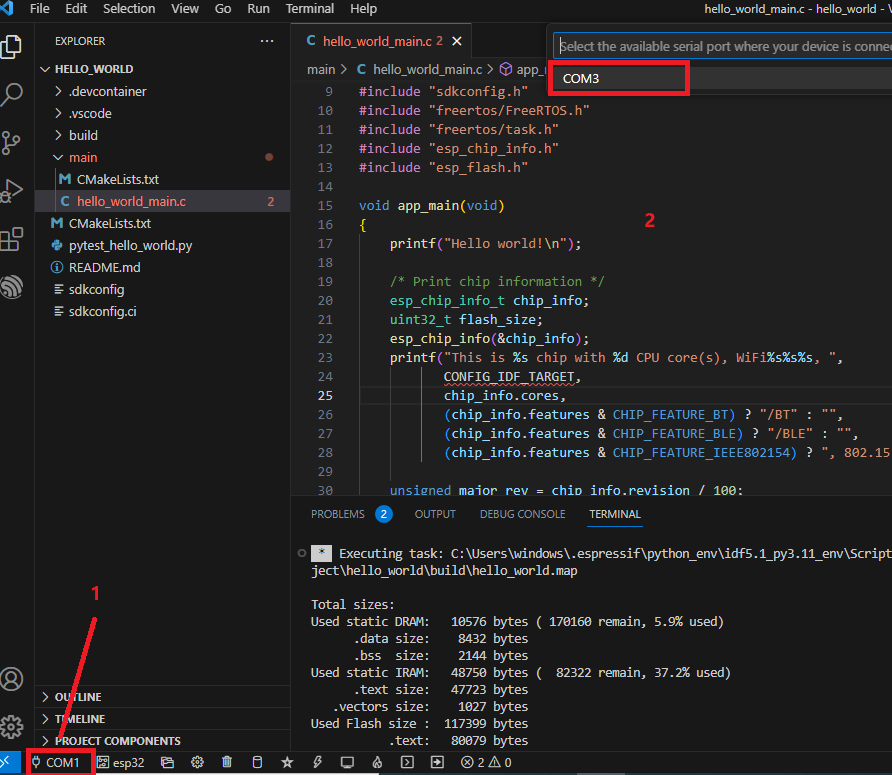Image resolution: width=892 pixels, height=775 pixels.
Task: Open the Explorer view in the activity bar
Action: pyautogui.click(x=11, y=47)
